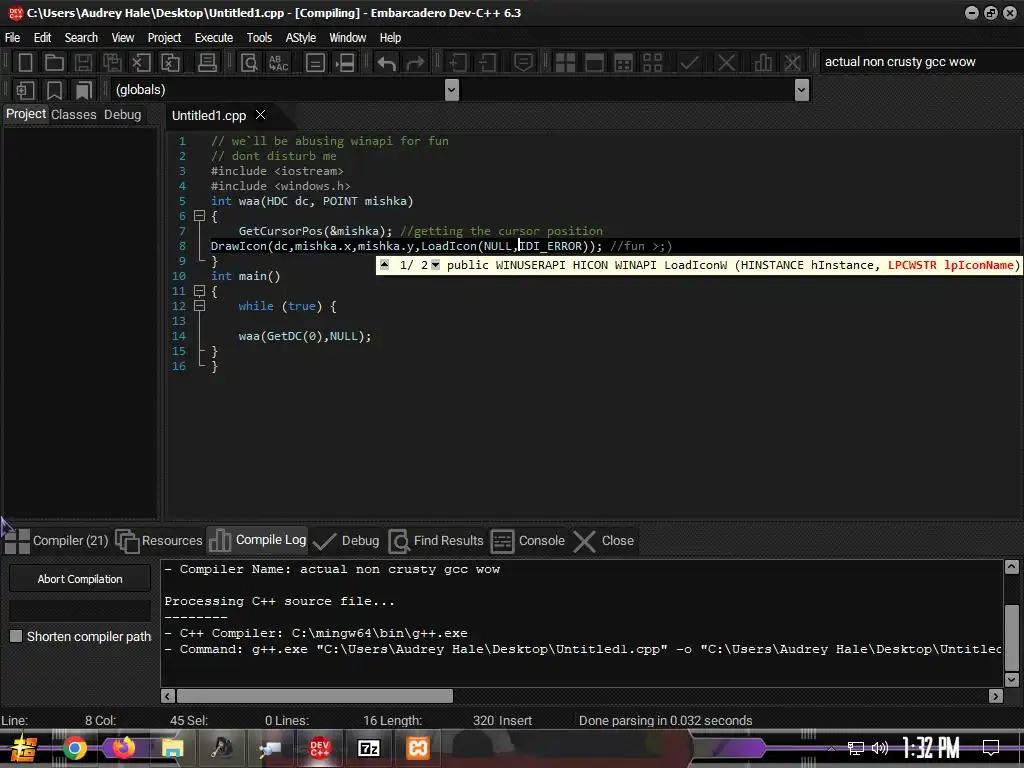Click the Delete Profiling Information icon
1024x768 pixels.
tap(792, 62)
